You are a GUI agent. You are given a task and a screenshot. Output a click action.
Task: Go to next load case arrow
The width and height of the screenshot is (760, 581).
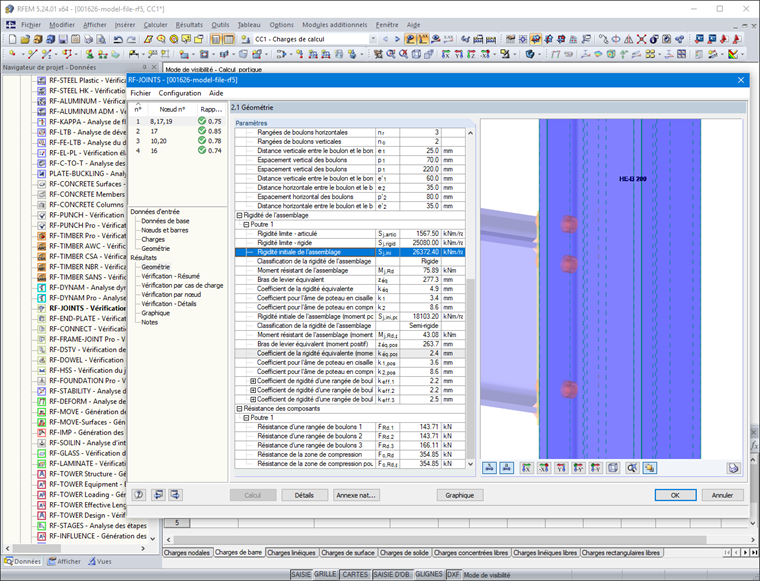point(397,39)
